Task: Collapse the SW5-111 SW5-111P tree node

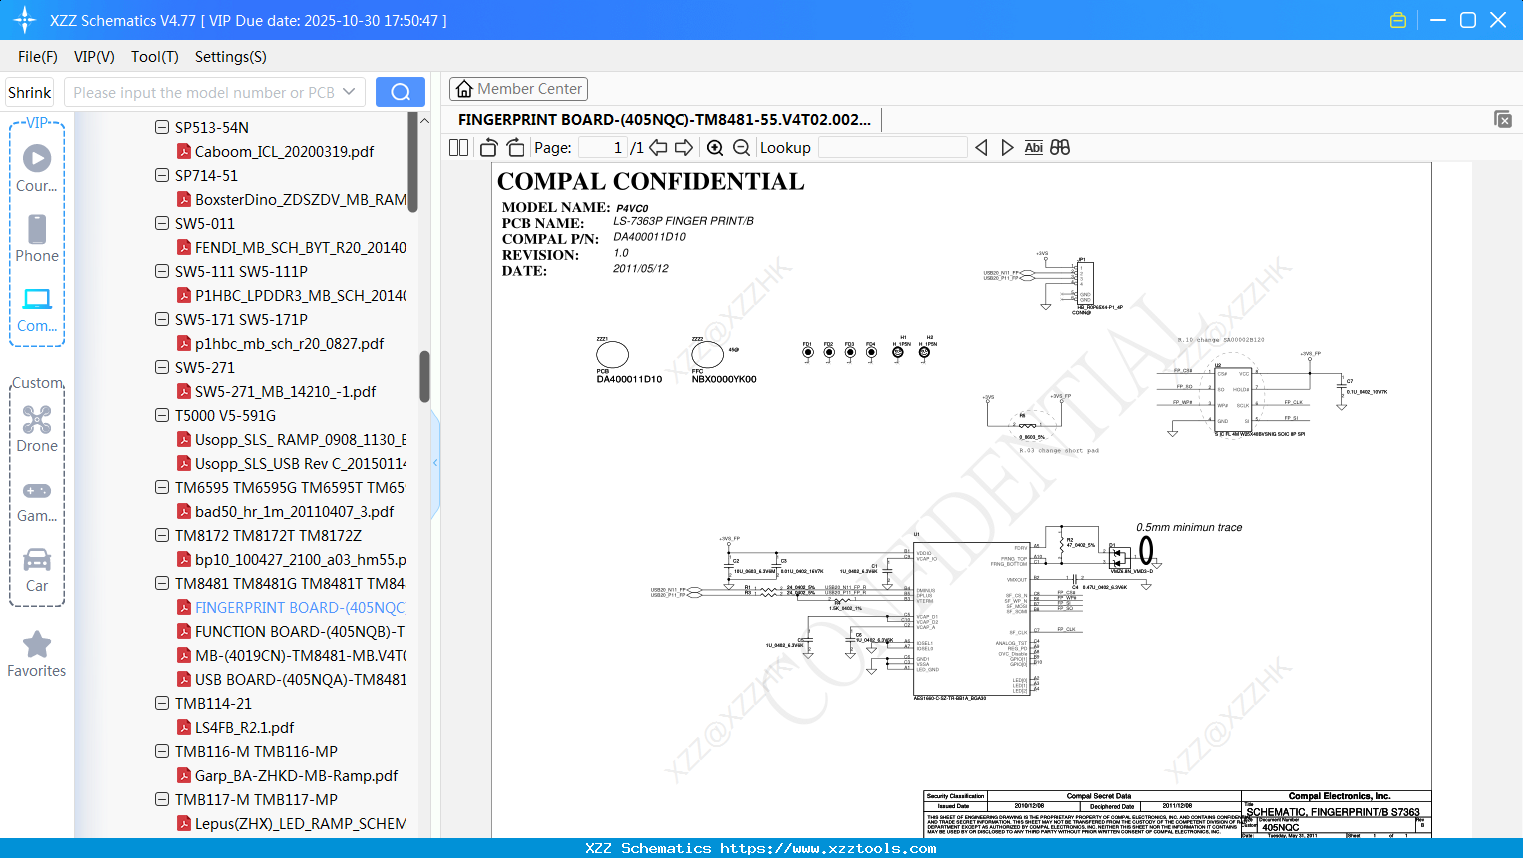Action: click(x=162, y=271)
